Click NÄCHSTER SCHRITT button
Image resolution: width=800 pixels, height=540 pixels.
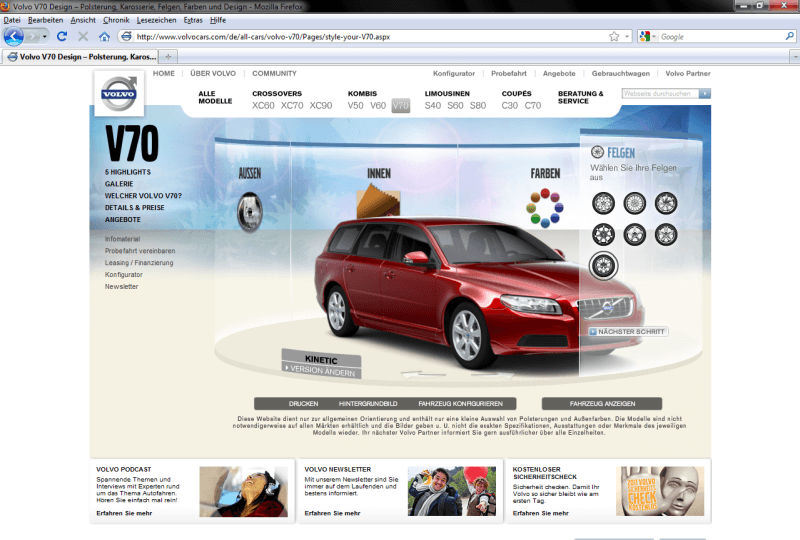pos(628,332)
